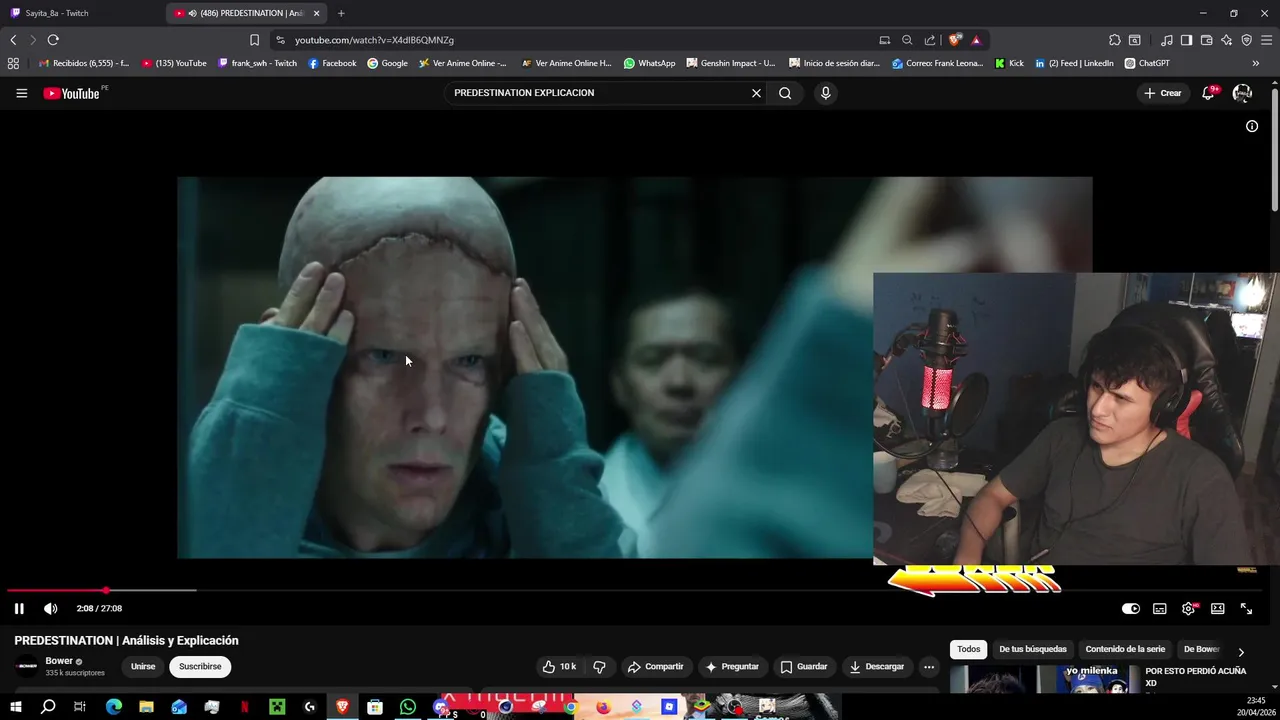This screenshot has height=720, width=1280.
Task: Save video with Guardar button
Action: click(x=804, y=666)
